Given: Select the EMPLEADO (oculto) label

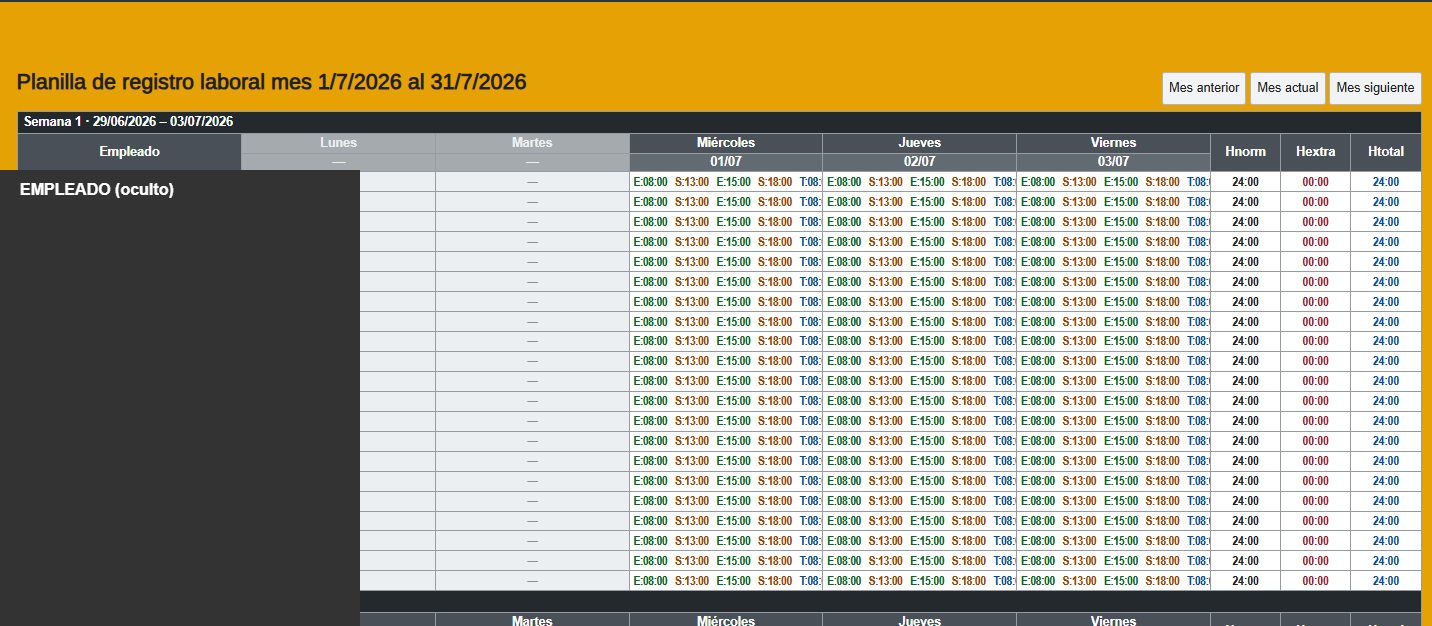Looking at the screenshot, I should pyautogui.click(x=97, y=190).
